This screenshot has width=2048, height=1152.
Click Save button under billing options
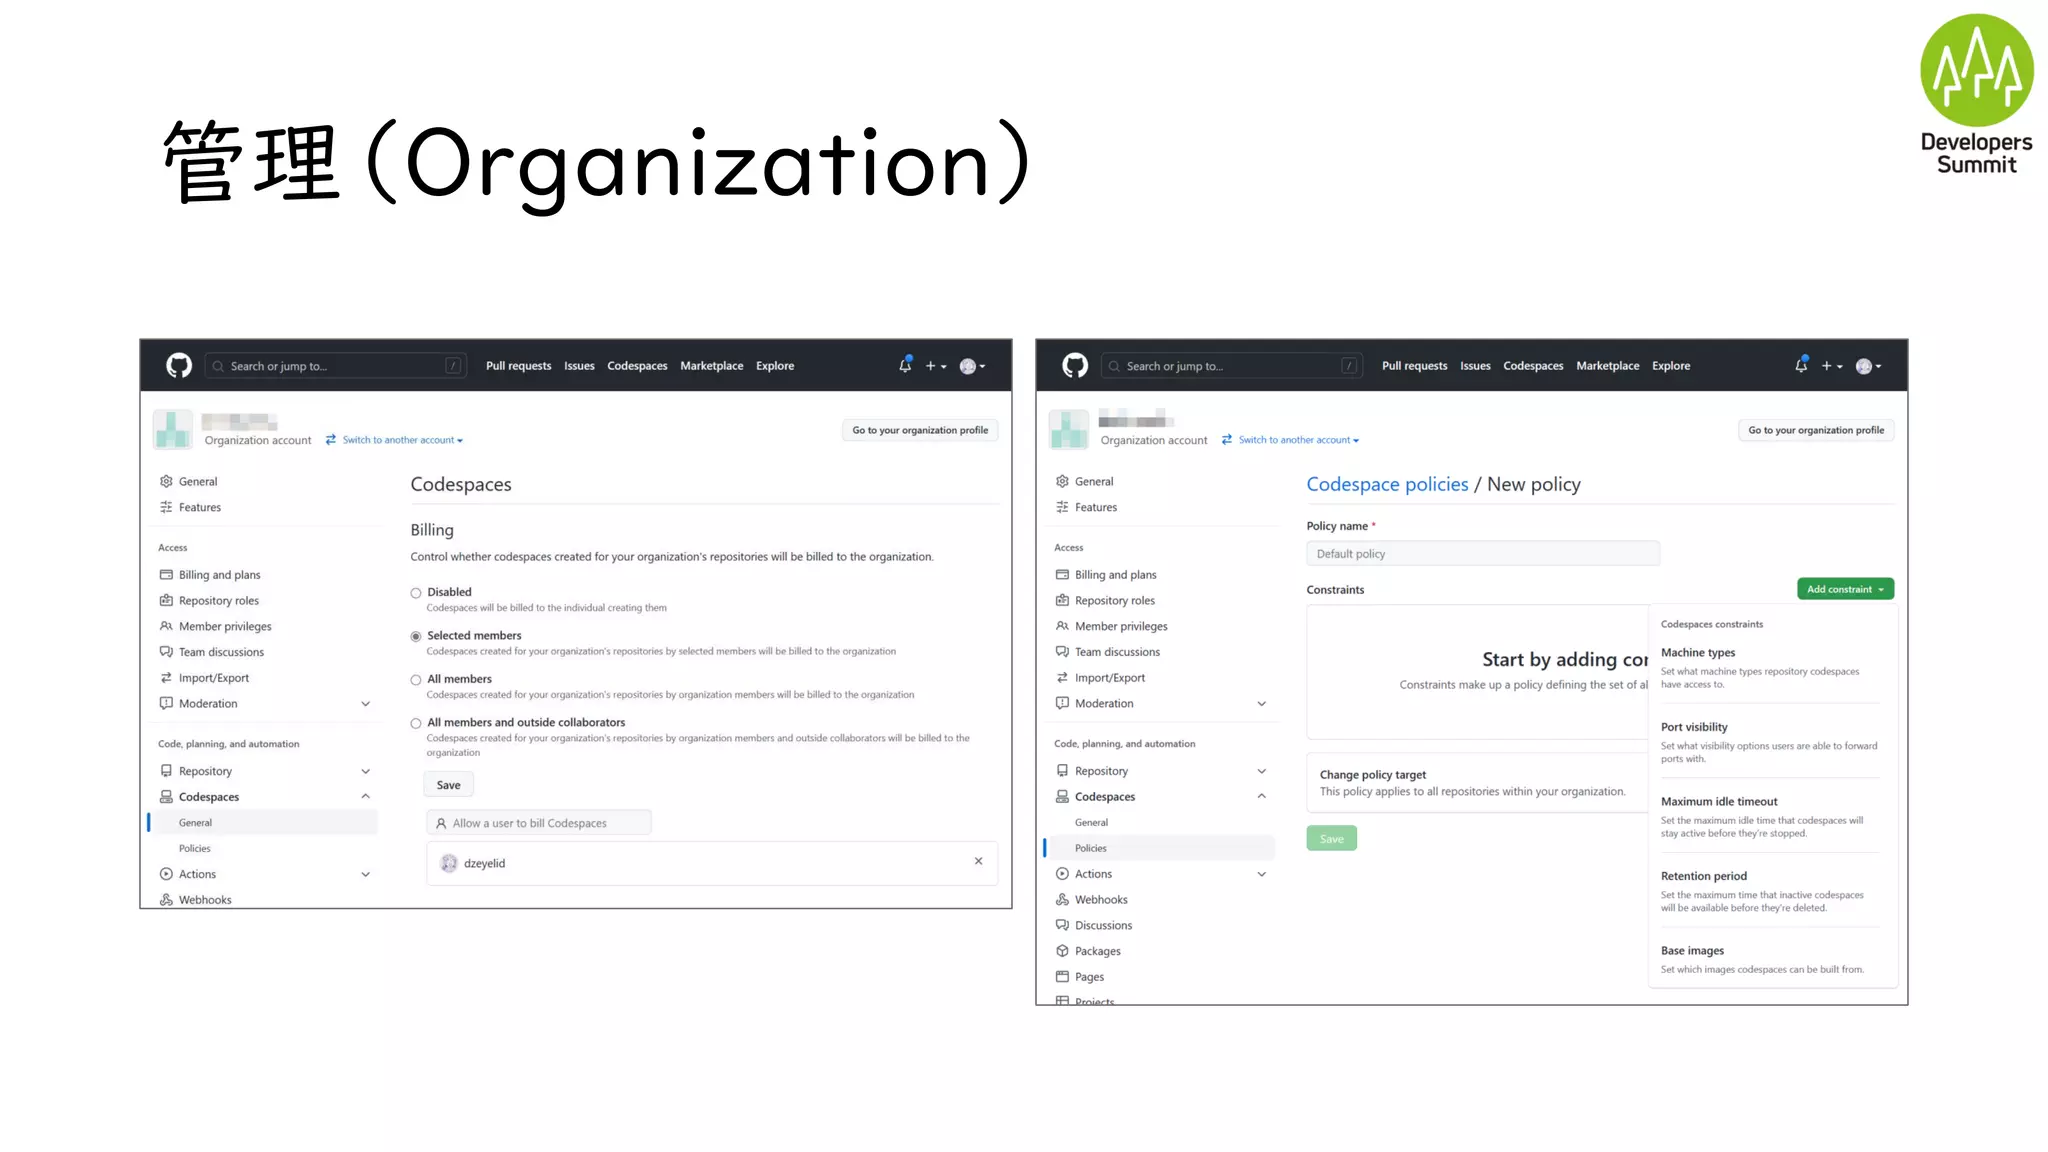[x=448, y=785]
